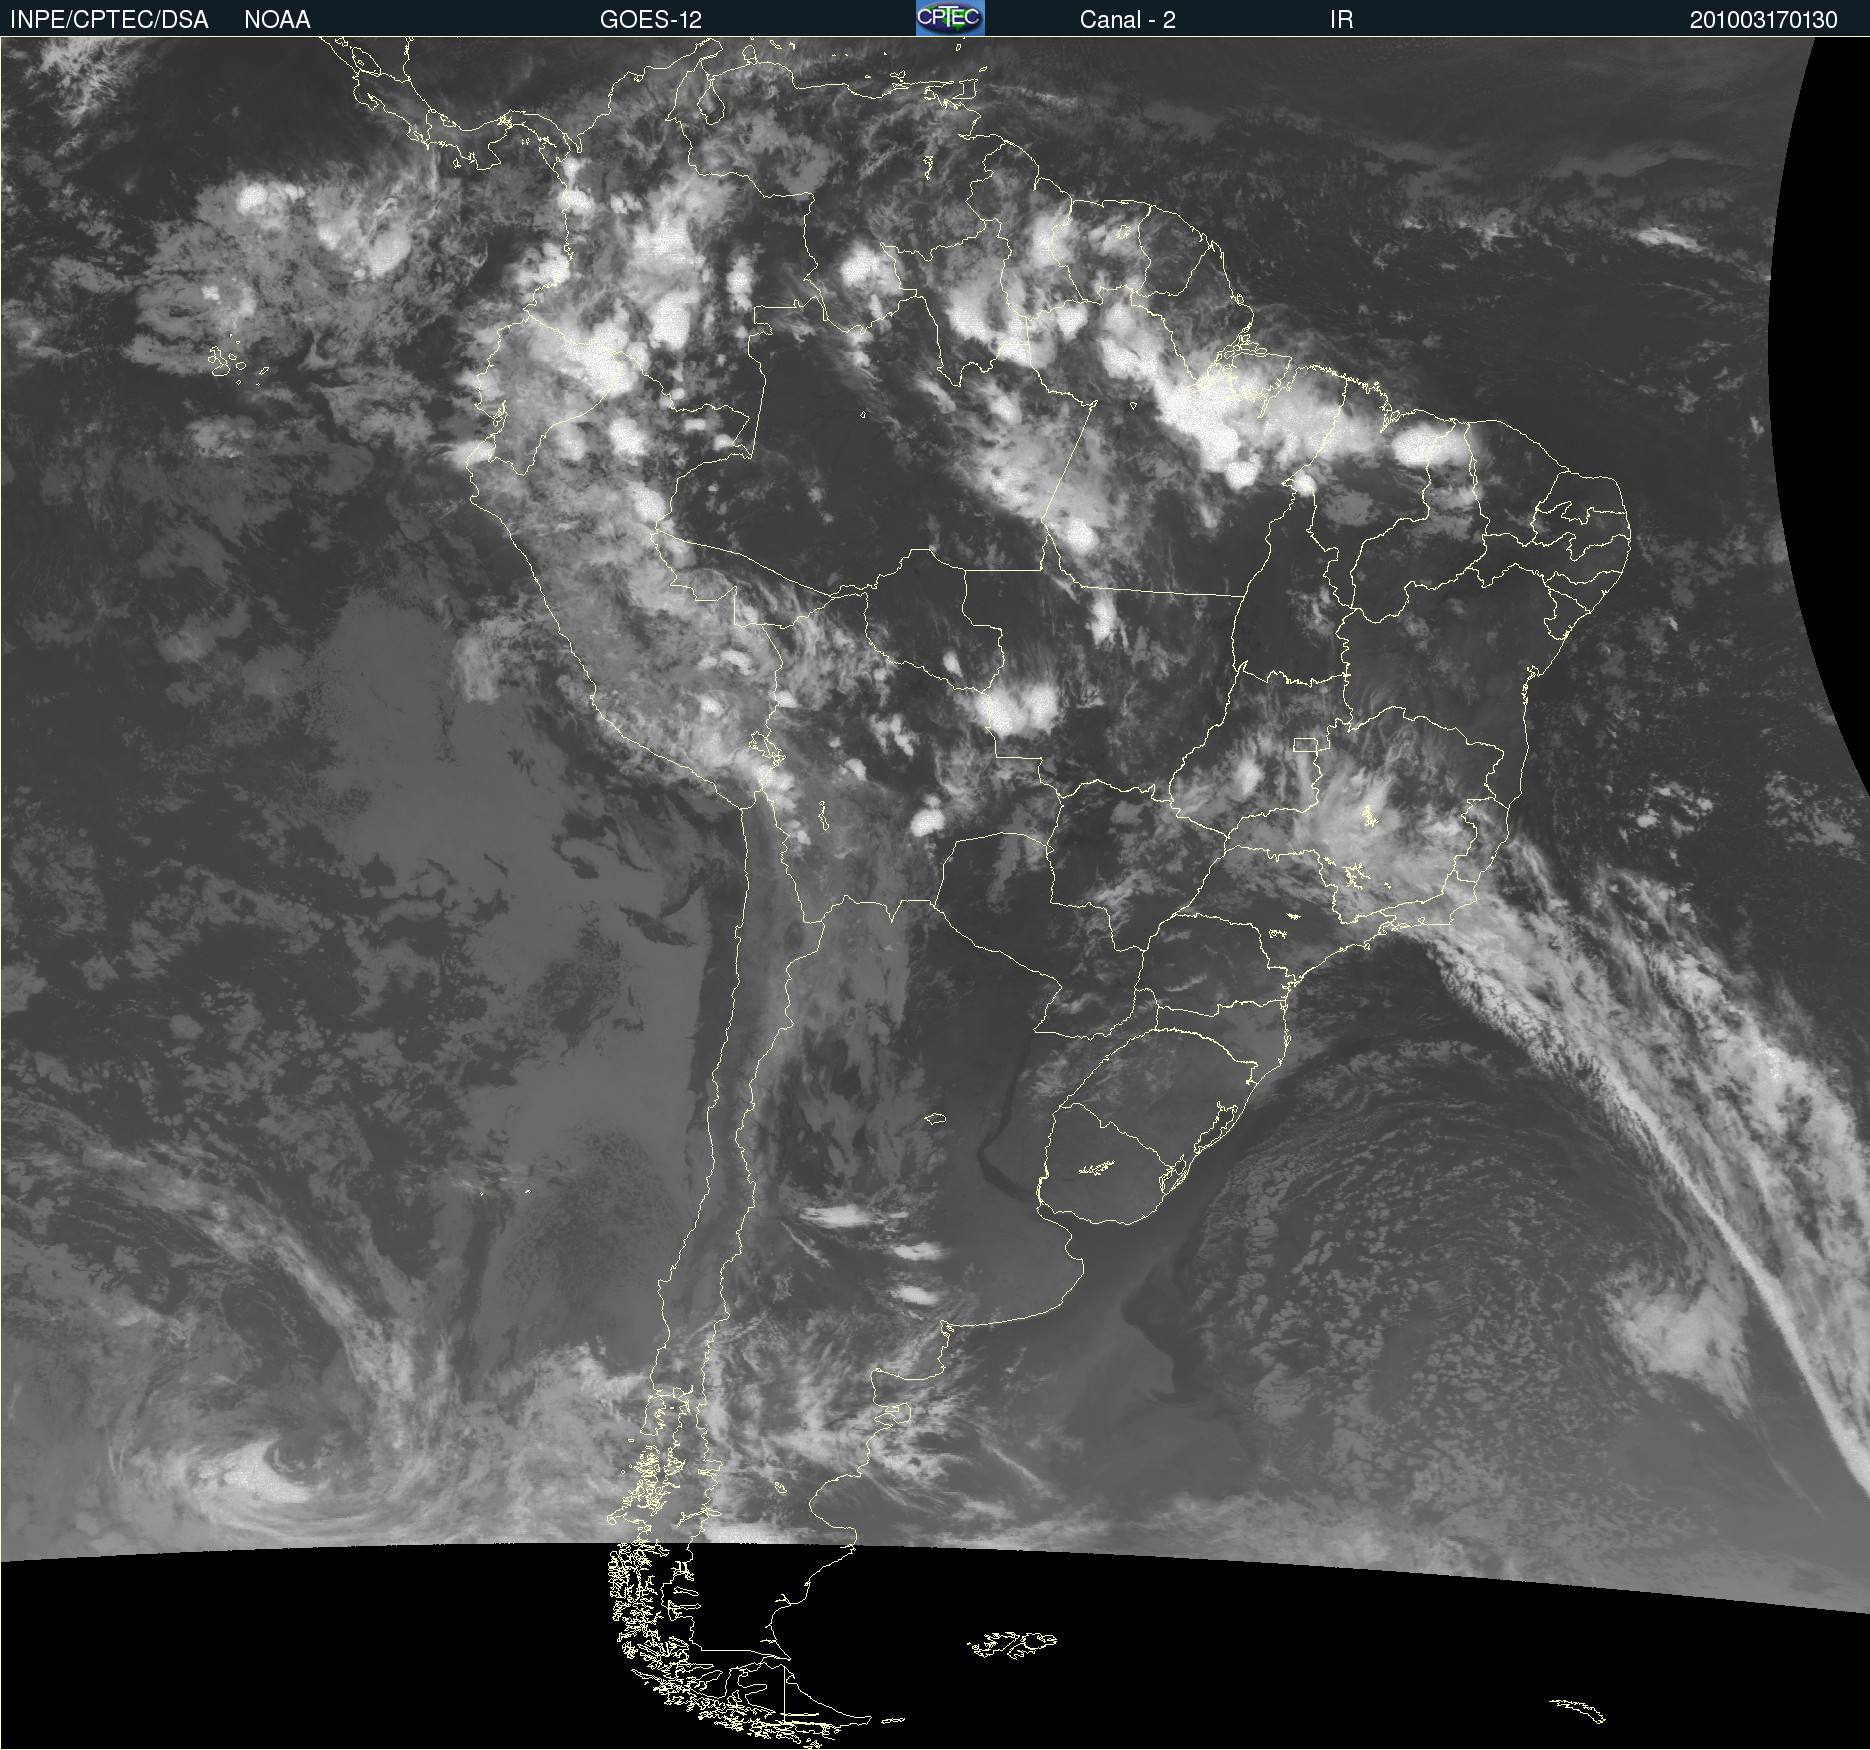Click the CPTEC logo in header
This screenshot has height=1750, width=1870.
click(950, 18)
